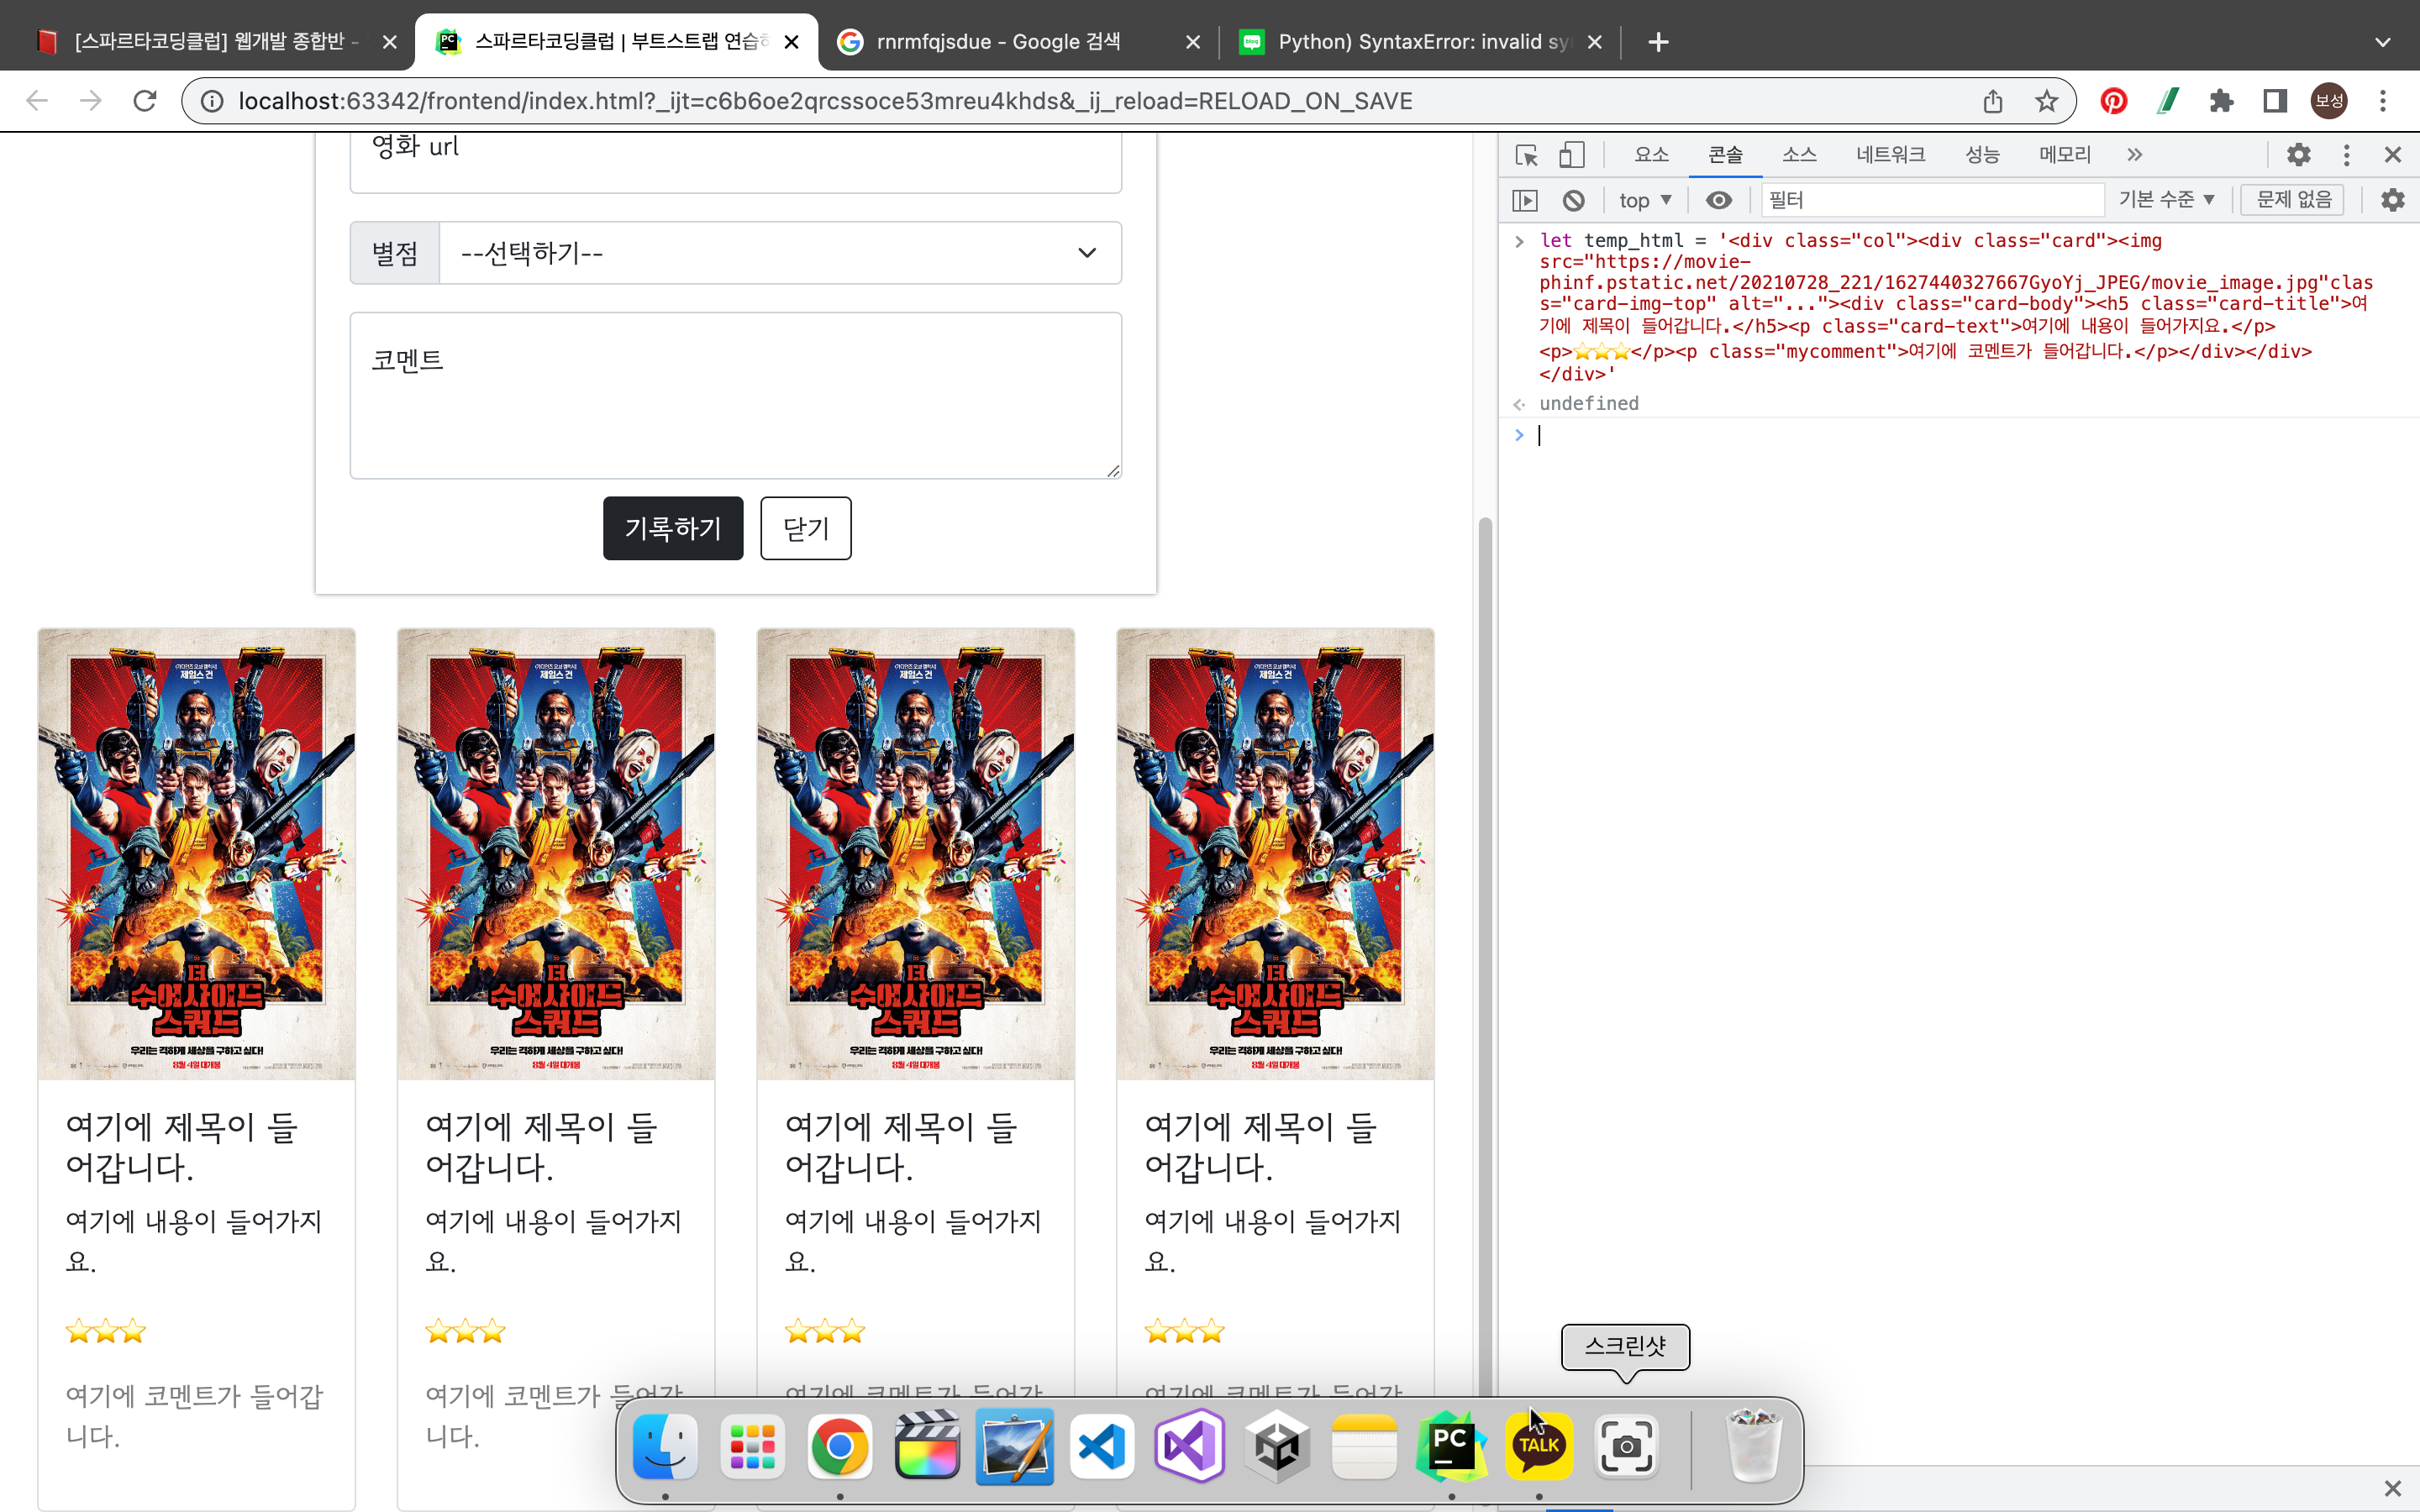
Task: Open Unity Hub from the dock
Action: coord(1277,1446)
